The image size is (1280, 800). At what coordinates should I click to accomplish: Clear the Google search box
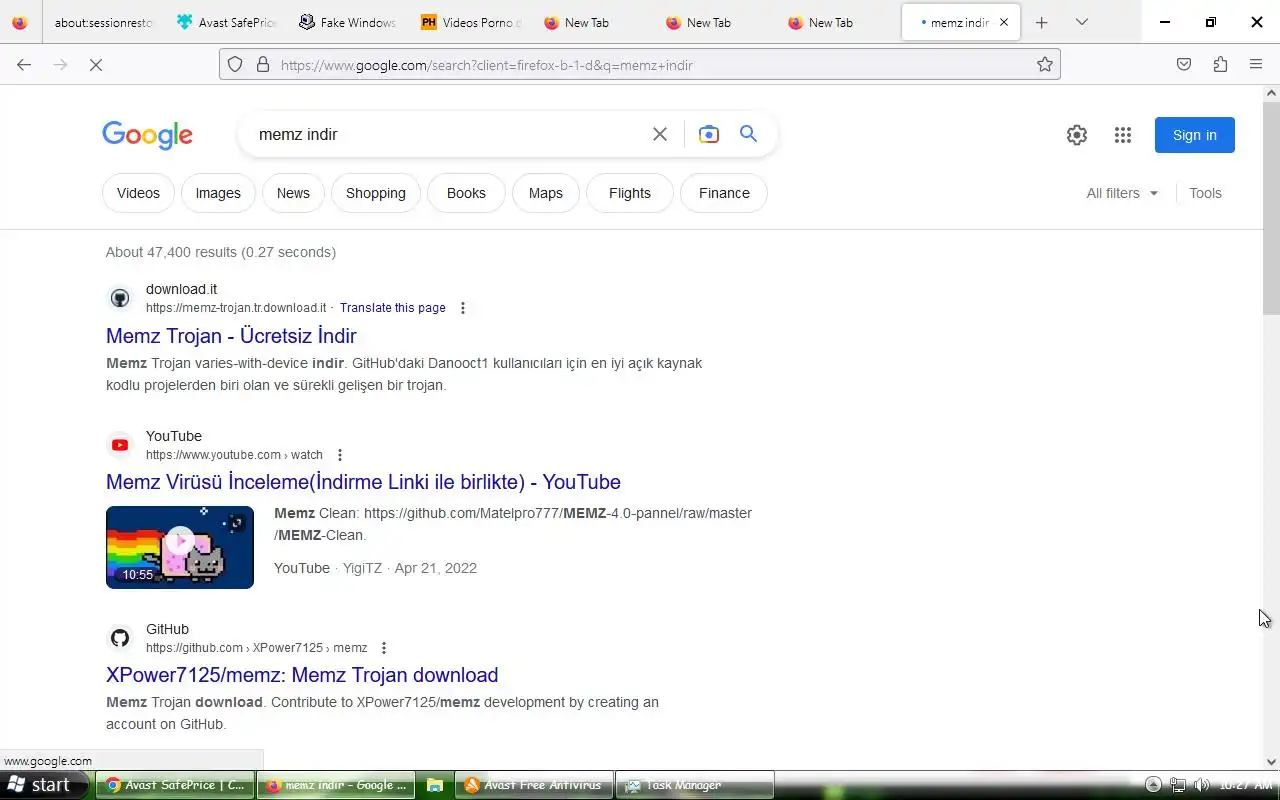660,134
